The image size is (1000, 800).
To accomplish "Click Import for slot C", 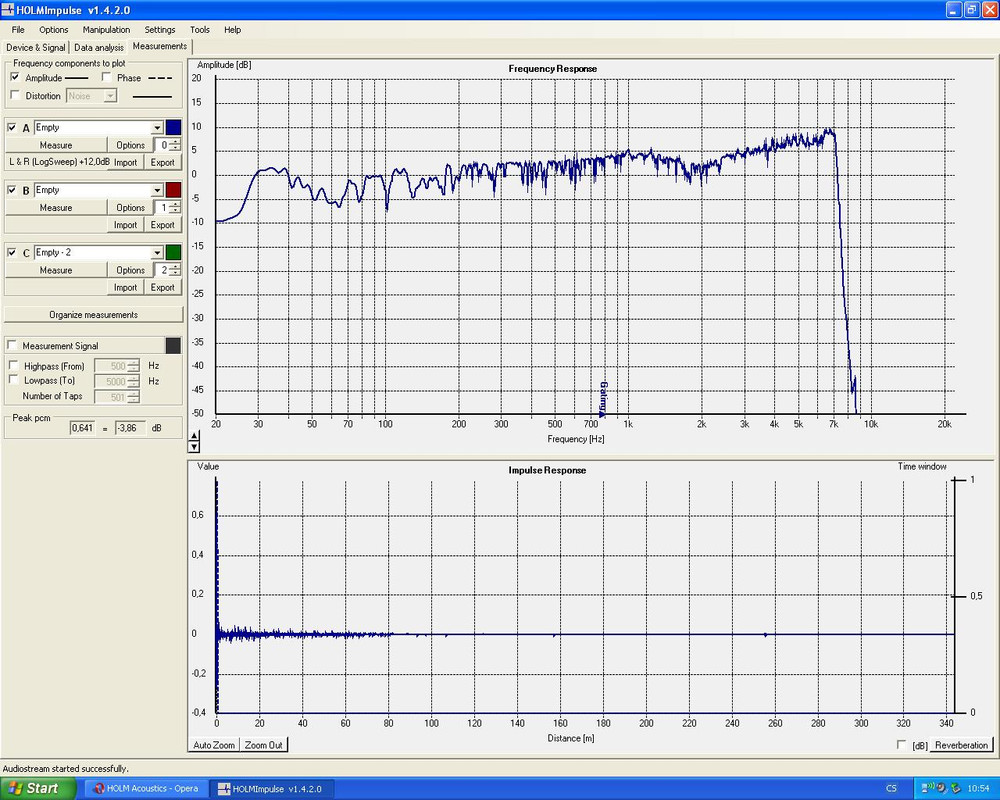I will tap(125, 287).
